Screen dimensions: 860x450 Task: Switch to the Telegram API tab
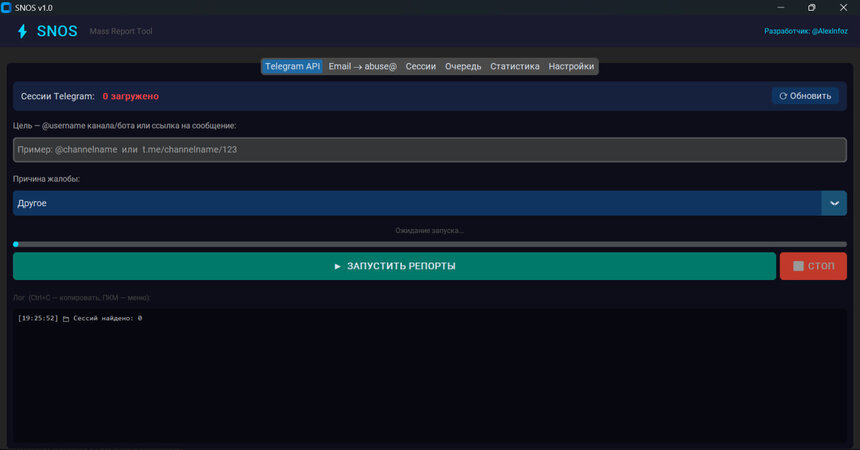pos(292,66)
